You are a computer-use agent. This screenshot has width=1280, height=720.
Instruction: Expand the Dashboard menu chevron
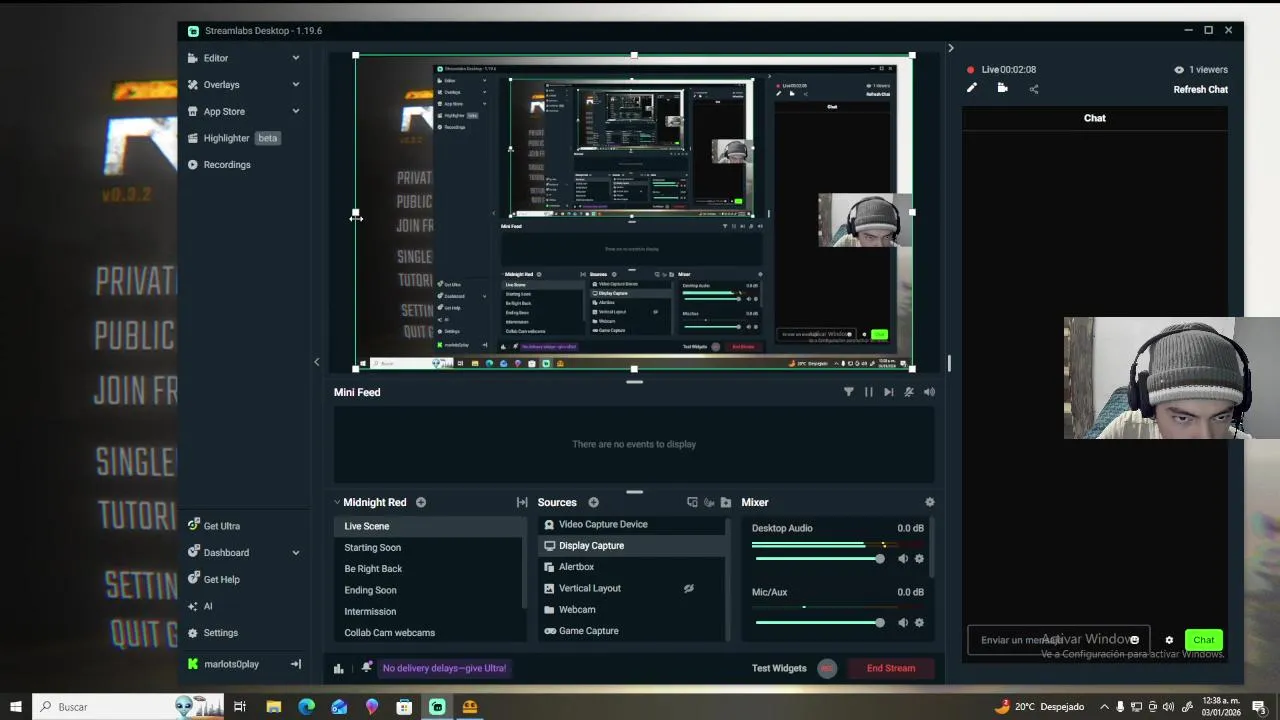pos(296,552)
